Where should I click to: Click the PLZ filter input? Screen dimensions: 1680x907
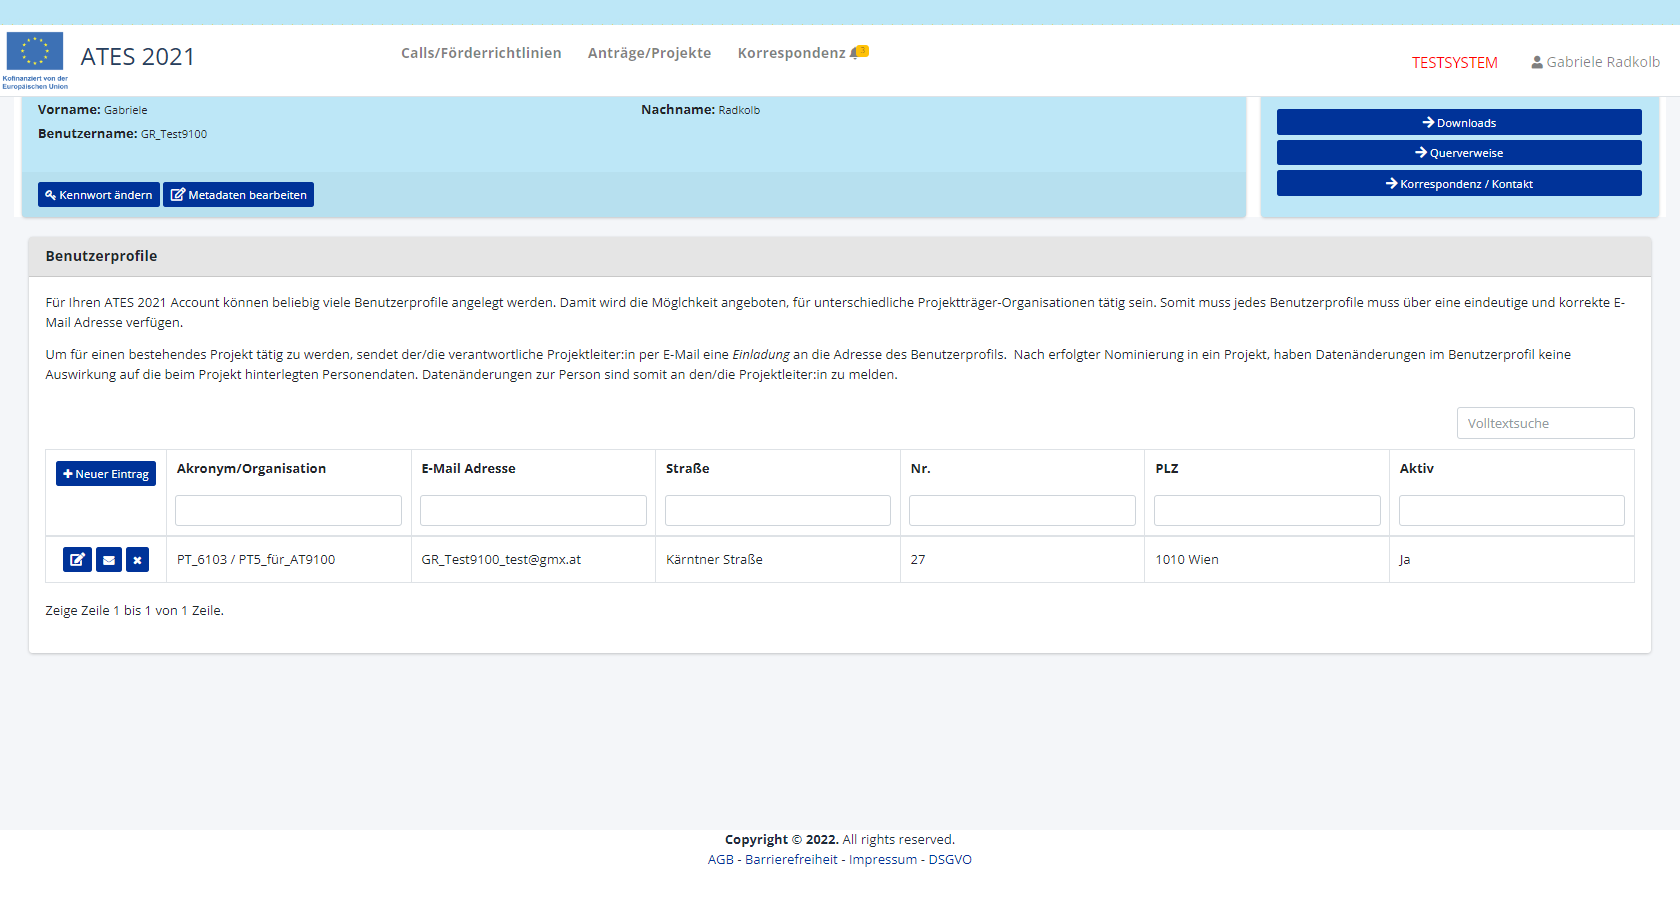[x=1267, y=510]
